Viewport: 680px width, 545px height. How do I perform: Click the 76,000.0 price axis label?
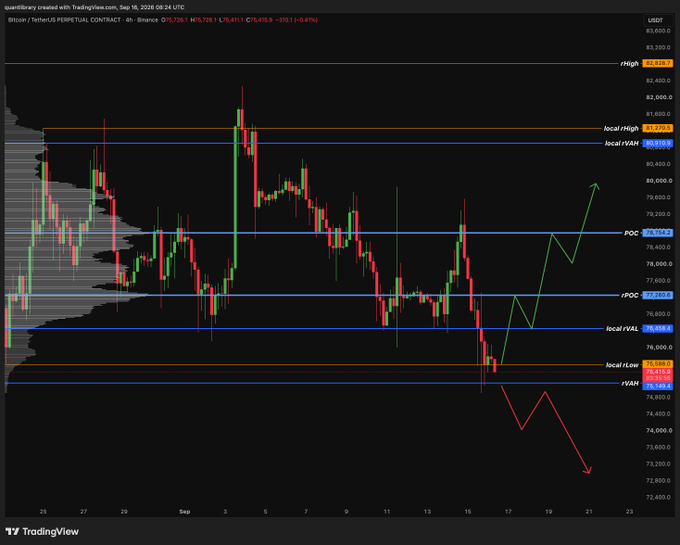tap(658, 347)
